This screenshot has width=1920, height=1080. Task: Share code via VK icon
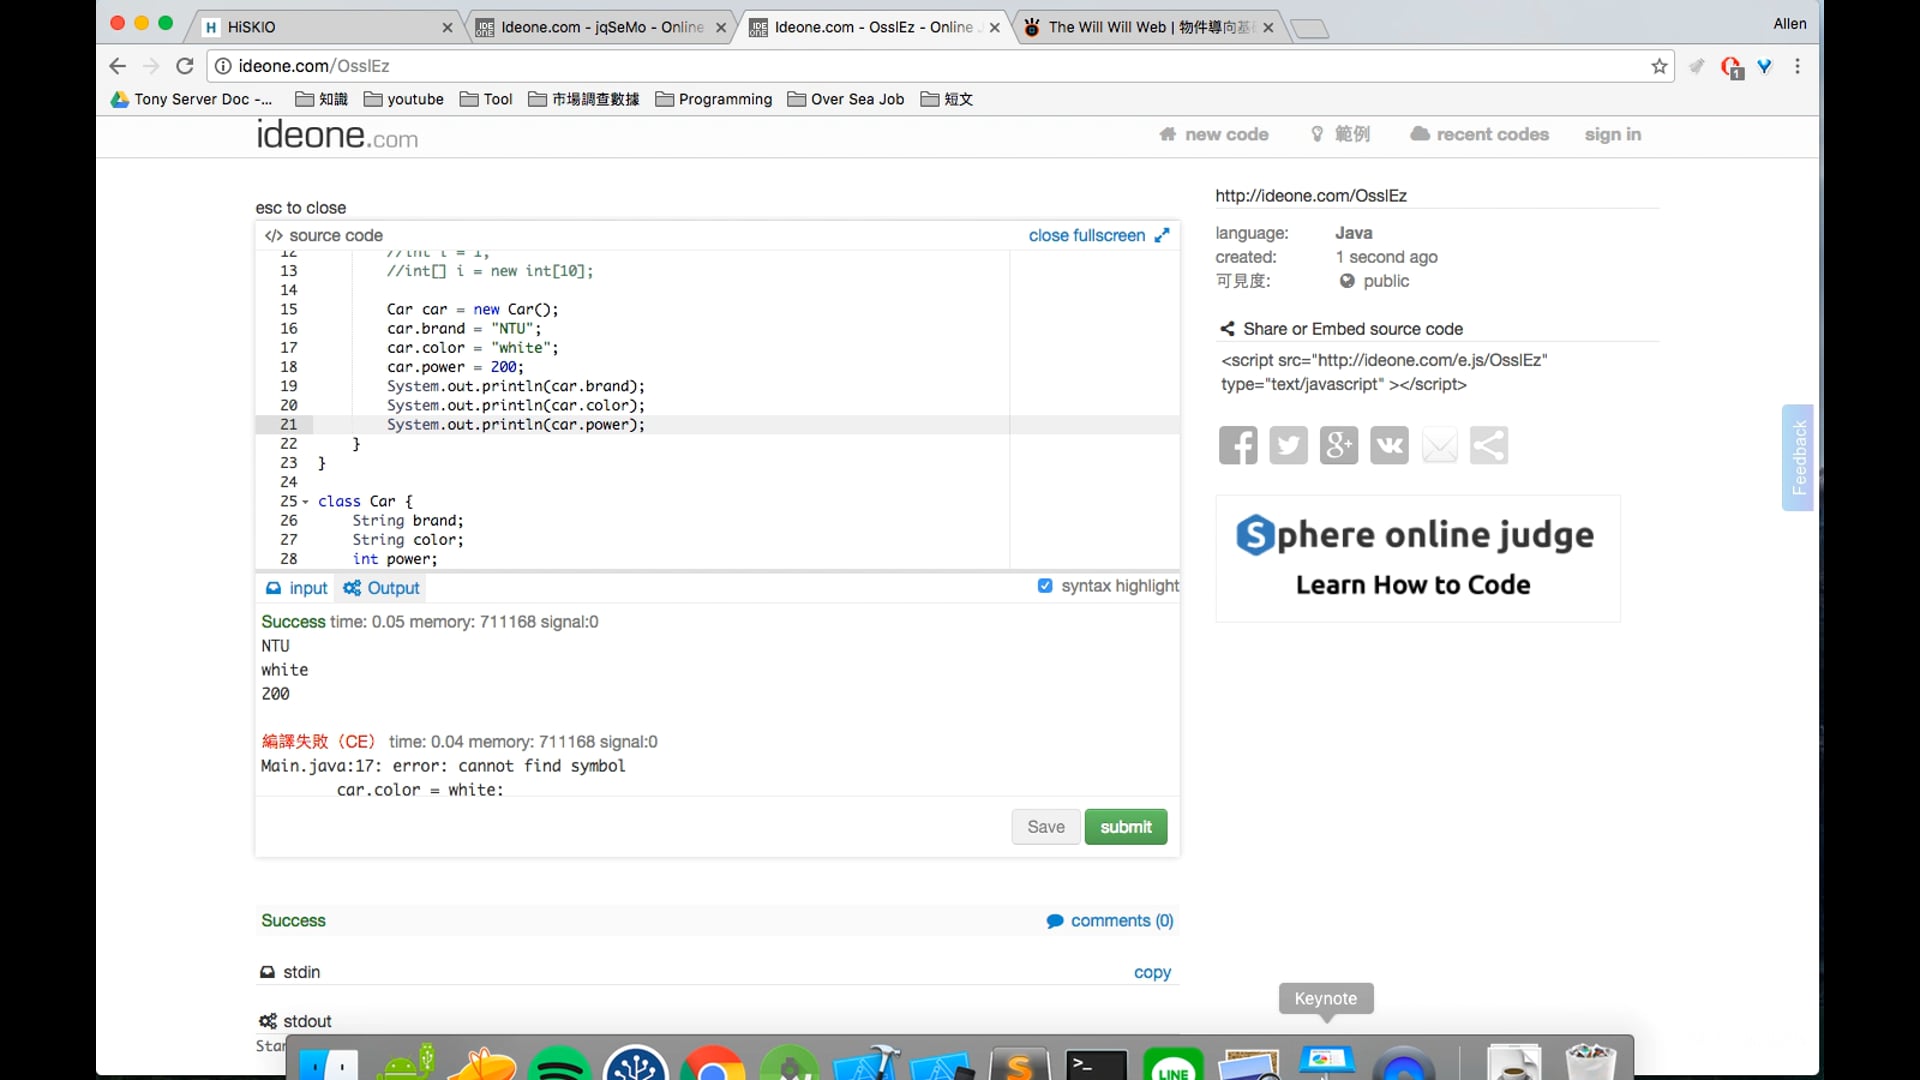coord(1389,445)
